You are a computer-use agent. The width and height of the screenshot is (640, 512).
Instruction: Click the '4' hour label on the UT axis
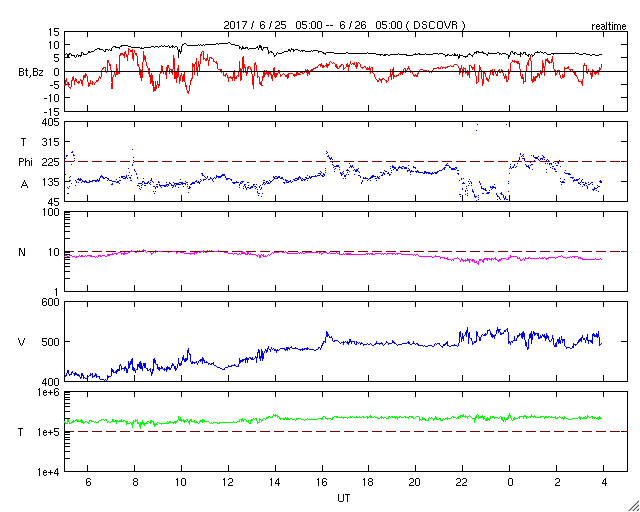[x=604, y=483]
